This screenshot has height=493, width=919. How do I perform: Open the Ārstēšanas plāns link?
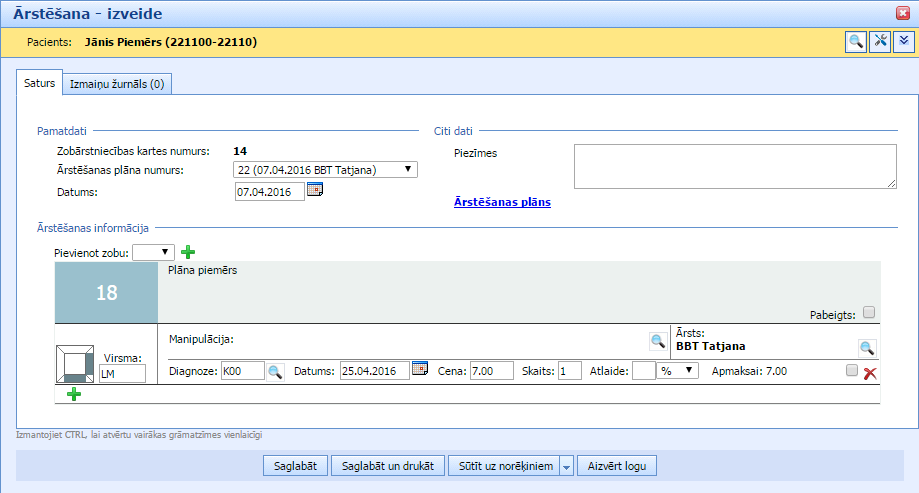[x=502, y=202]
